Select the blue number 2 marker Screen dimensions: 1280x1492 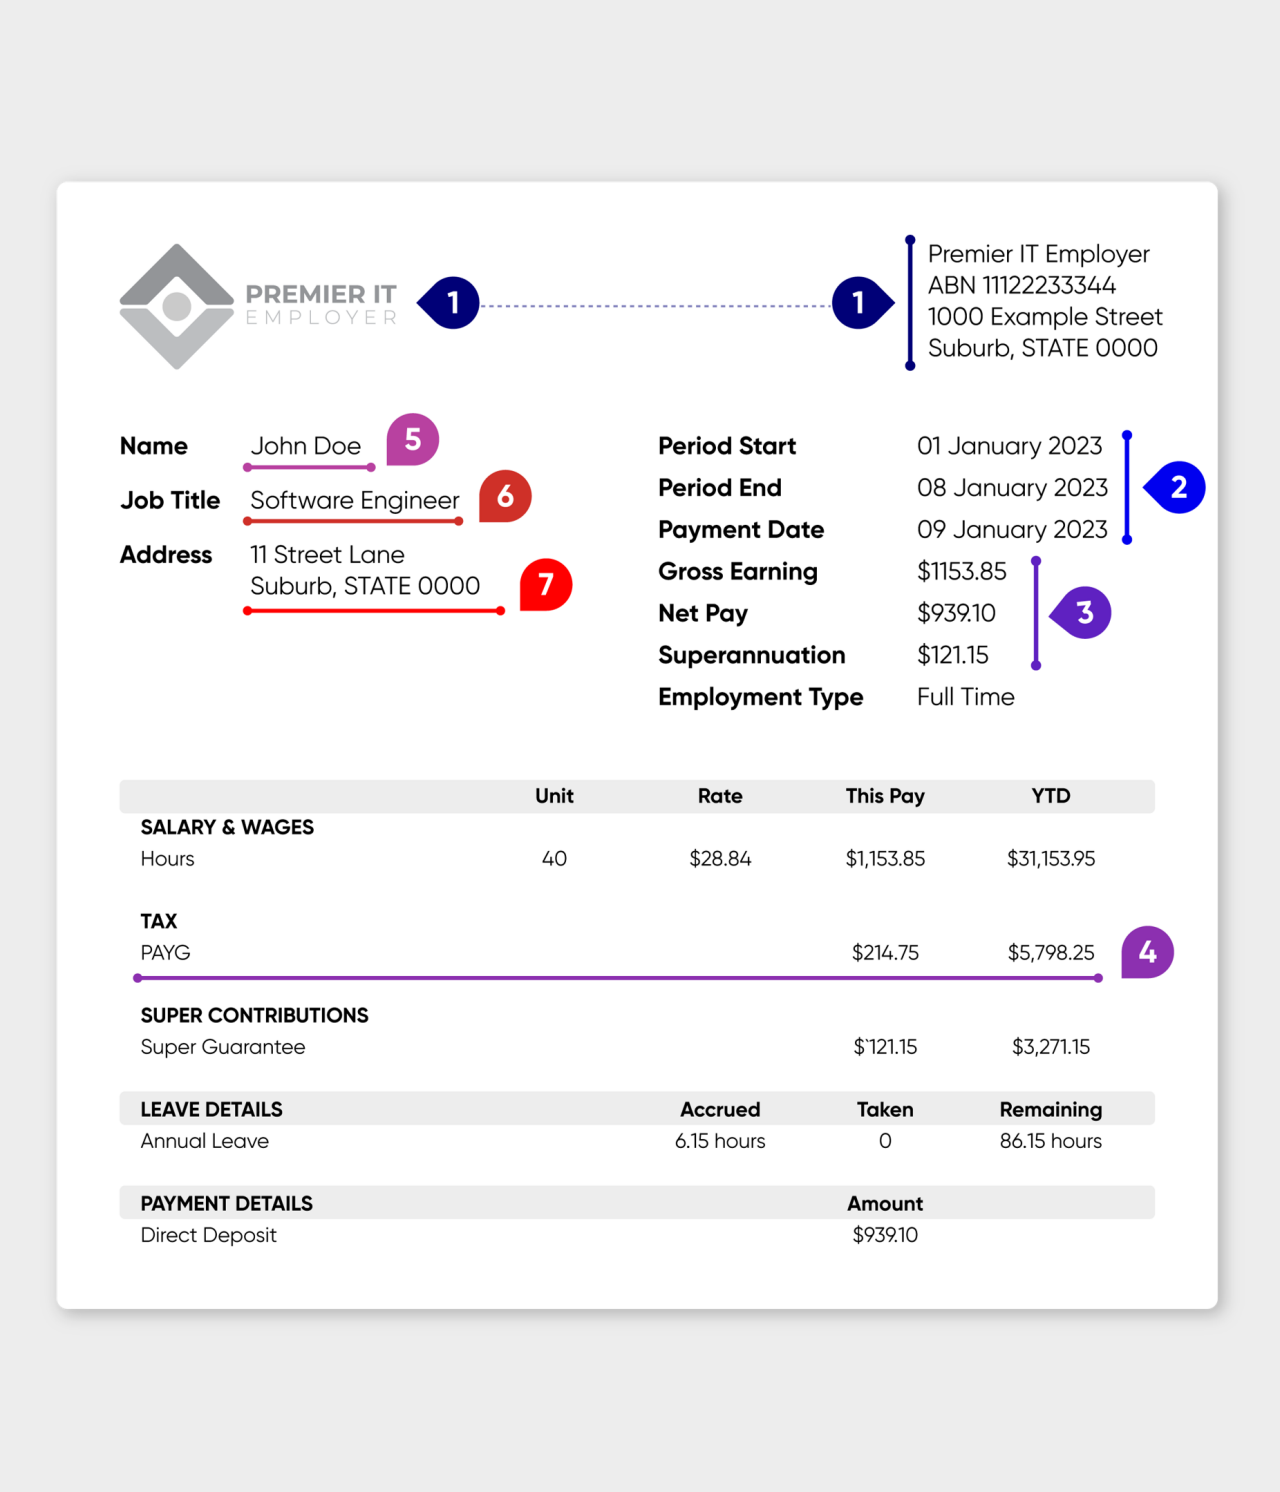[x=1177, y=488]
